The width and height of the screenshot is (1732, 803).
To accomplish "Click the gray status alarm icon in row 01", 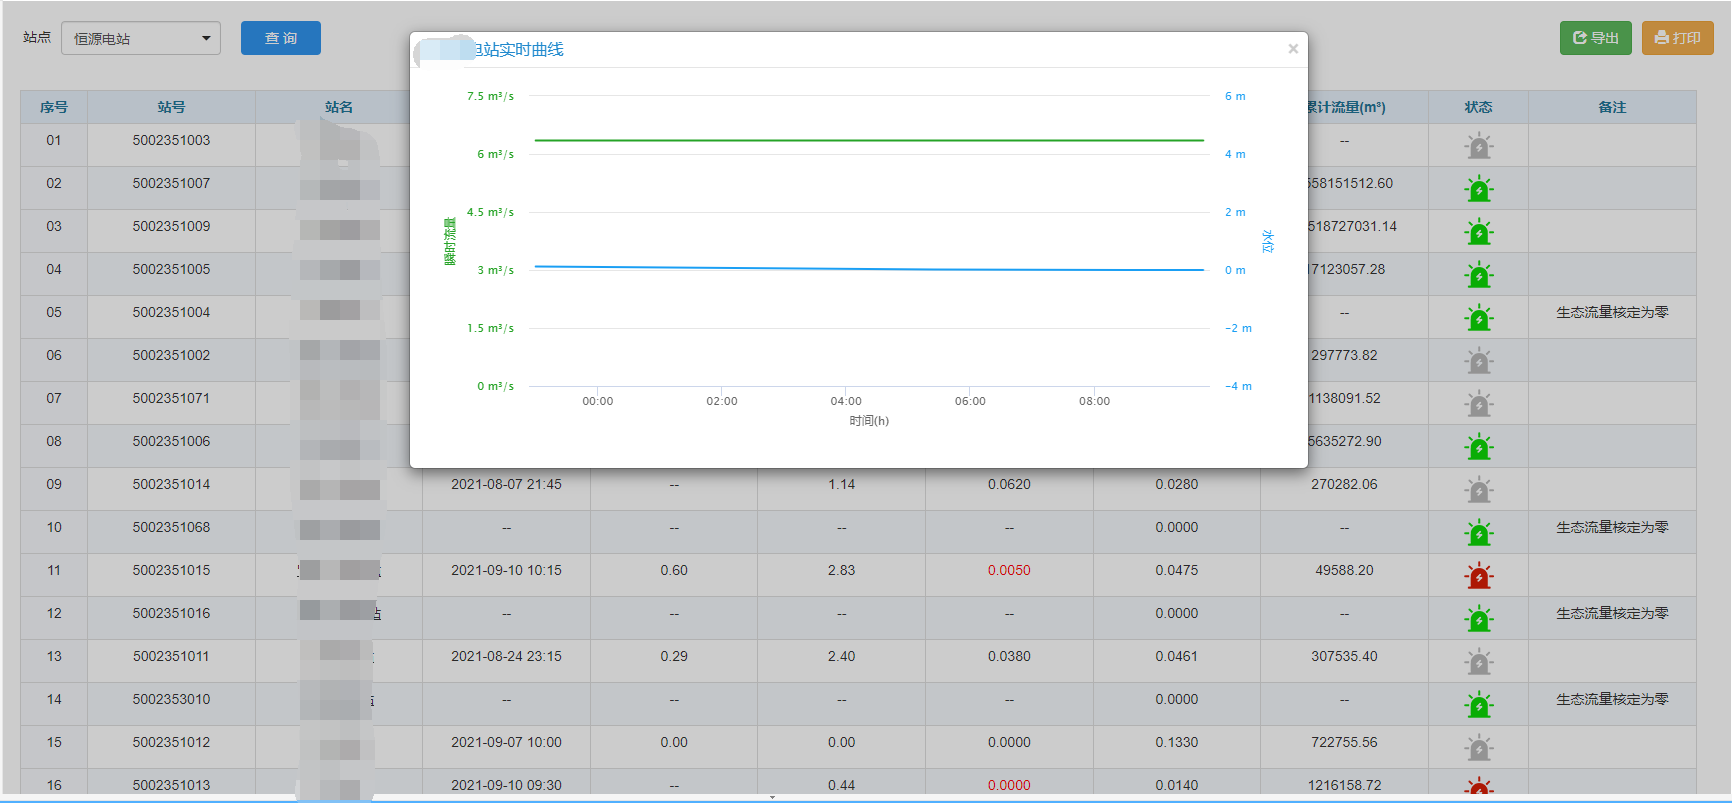I will (1478, 147).
